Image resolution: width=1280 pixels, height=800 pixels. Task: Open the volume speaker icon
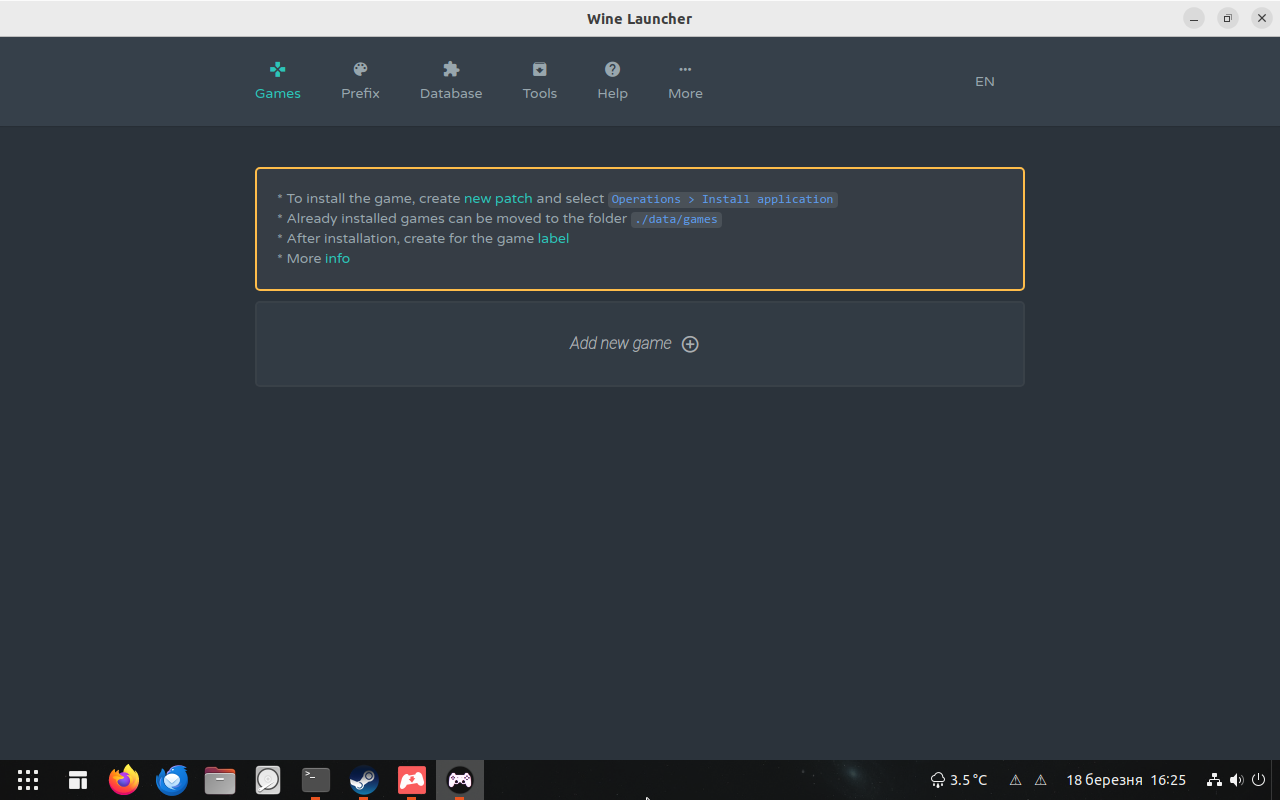(x=1236, y=780)
